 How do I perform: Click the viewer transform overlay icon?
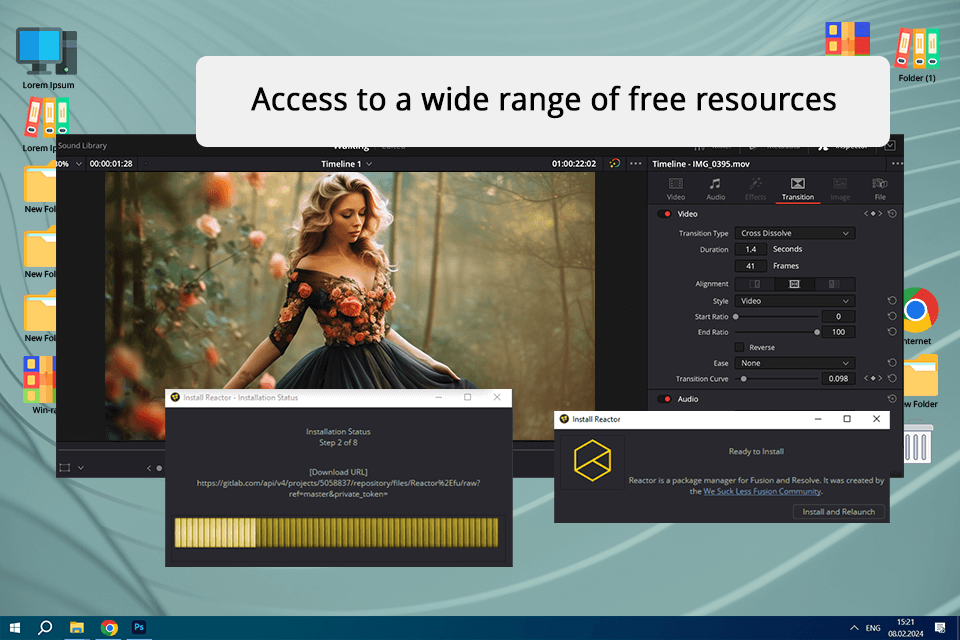[64, 468]
